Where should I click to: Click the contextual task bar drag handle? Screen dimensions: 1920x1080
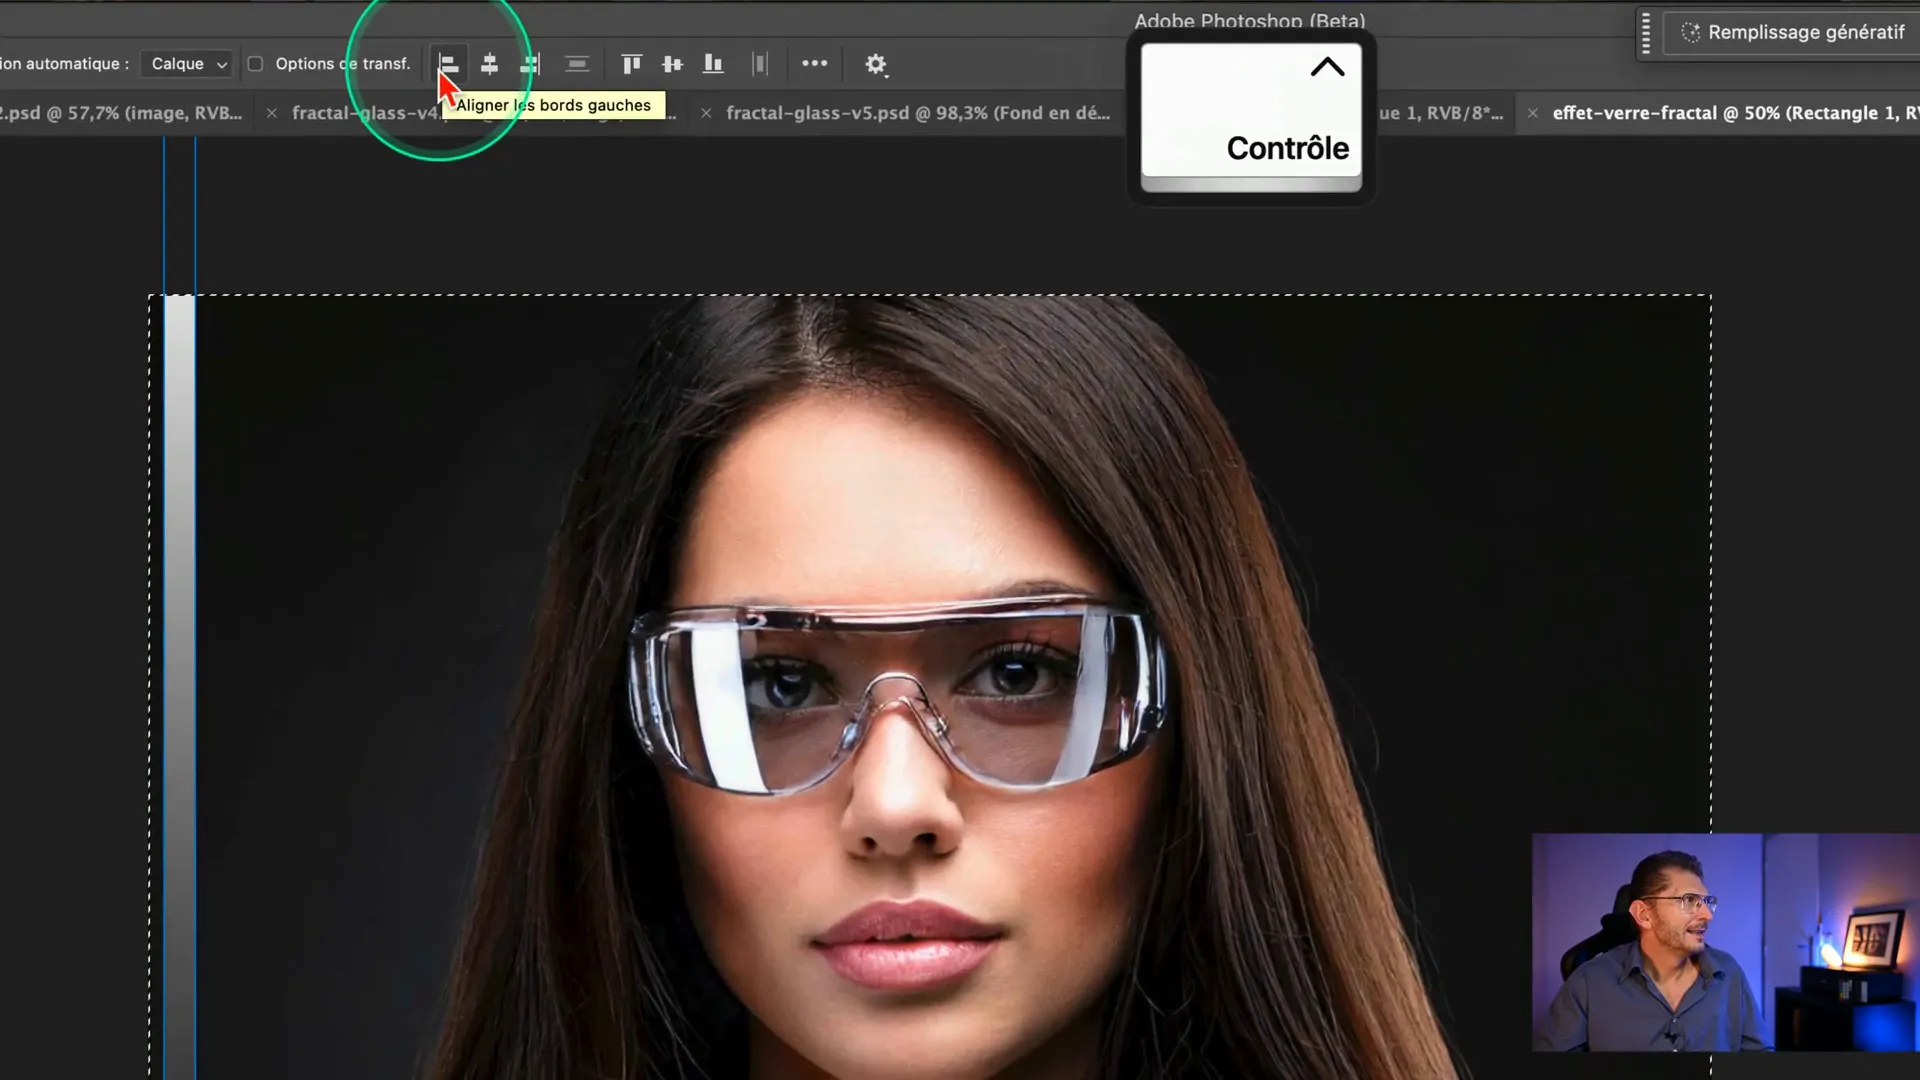tap(1646, 34)
